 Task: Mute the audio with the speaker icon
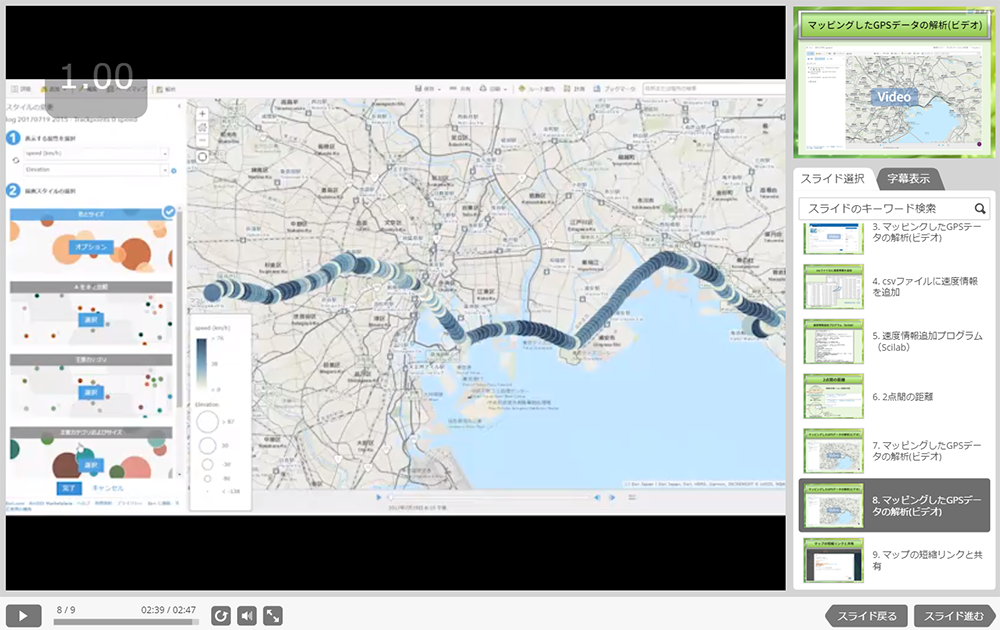pyautogui.click(x=247, y=615)
